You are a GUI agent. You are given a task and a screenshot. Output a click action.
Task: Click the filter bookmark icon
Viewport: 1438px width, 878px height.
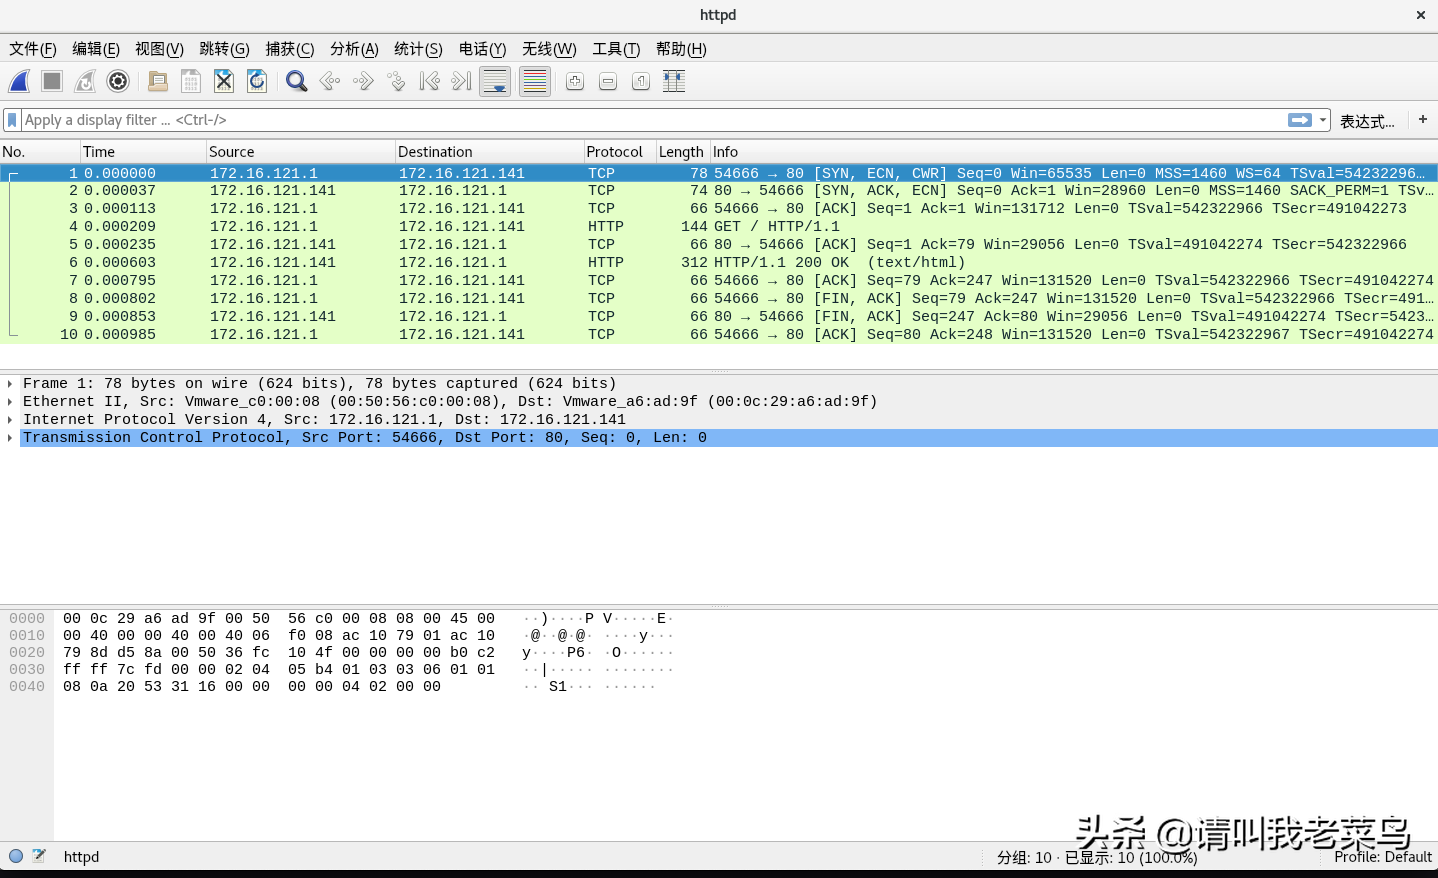(x=12, y=120)
